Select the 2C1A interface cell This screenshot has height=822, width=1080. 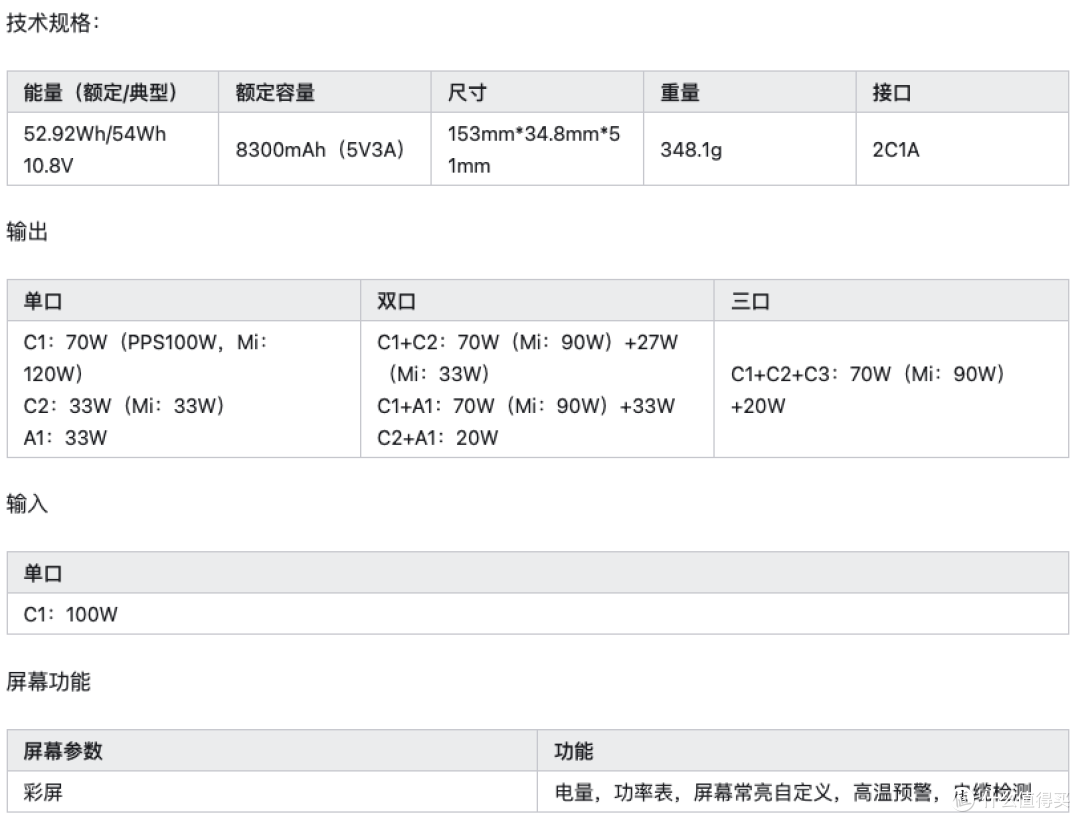click(x=962, y=150)
